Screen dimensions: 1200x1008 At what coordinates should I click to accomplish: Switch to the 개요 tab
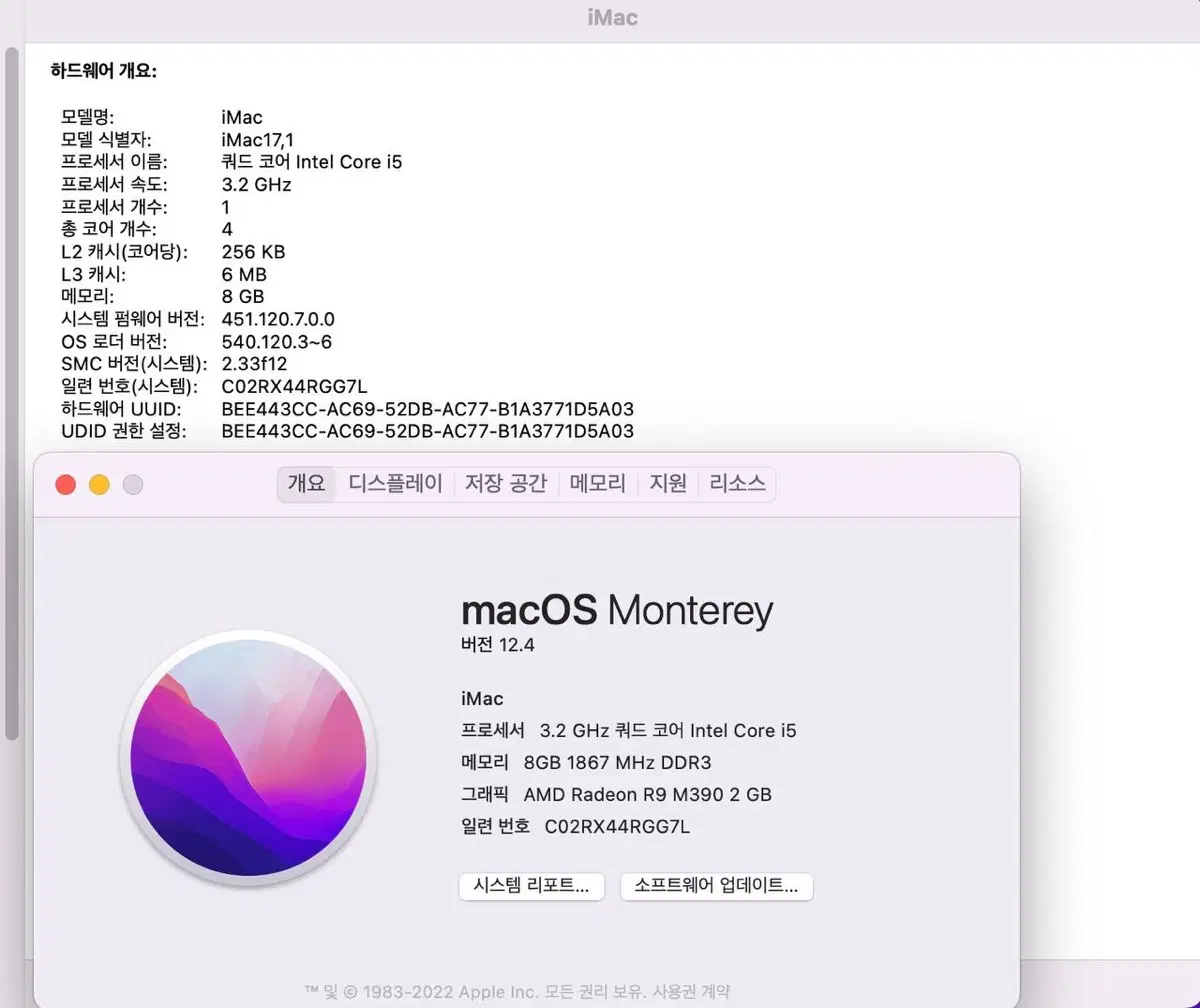coord(307,484)
